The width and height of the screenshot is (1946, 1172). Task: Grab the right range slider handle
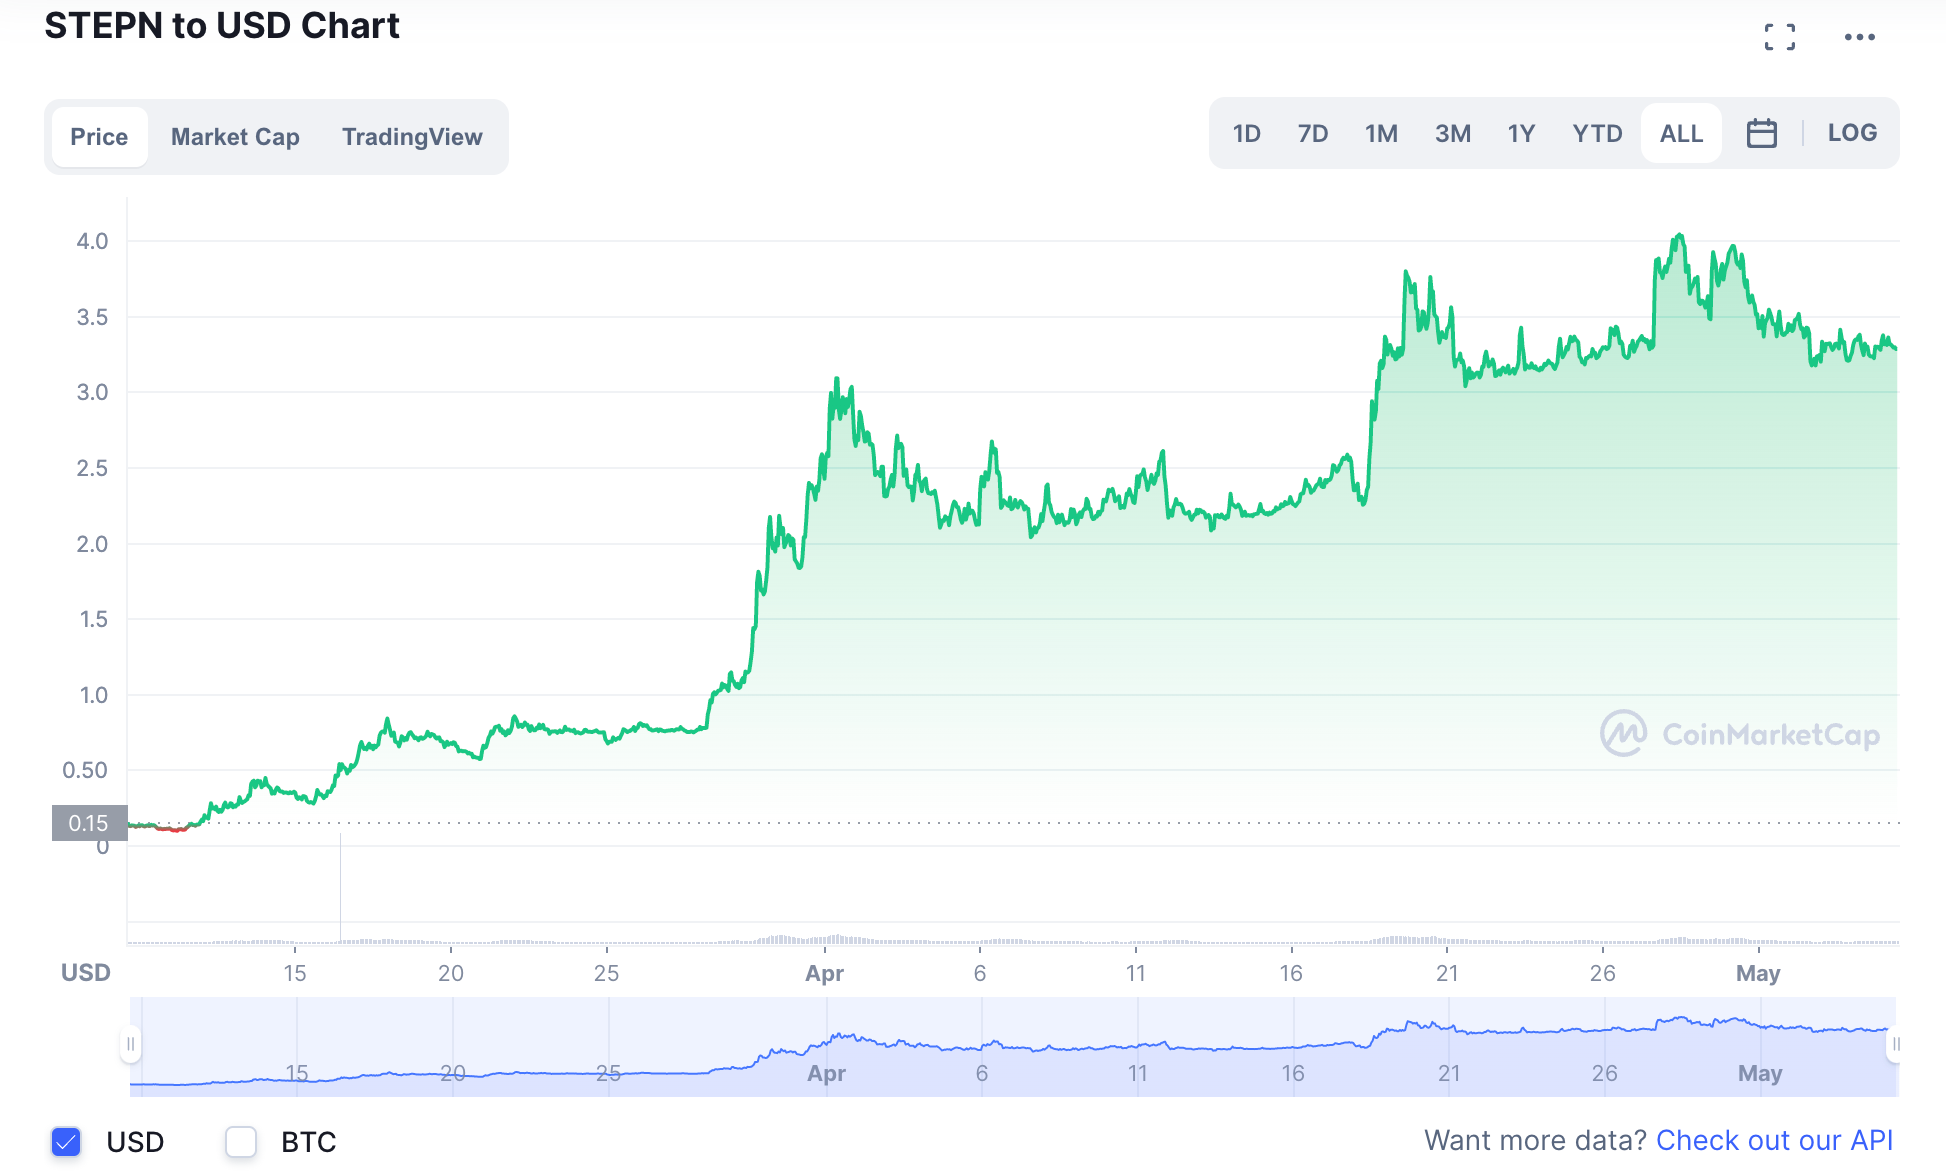[x=1895, y=1044]
